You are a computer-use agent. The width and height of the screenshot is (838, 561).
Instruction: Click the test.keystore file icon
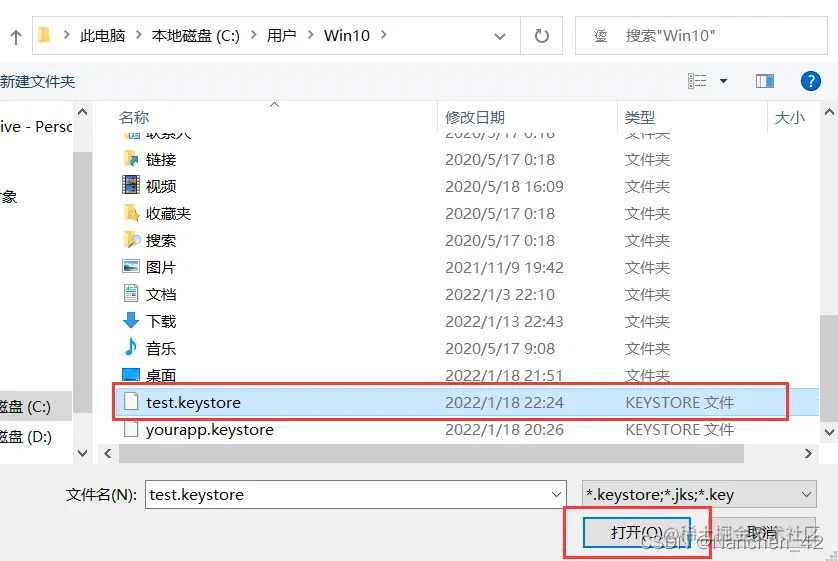point(131,402)
